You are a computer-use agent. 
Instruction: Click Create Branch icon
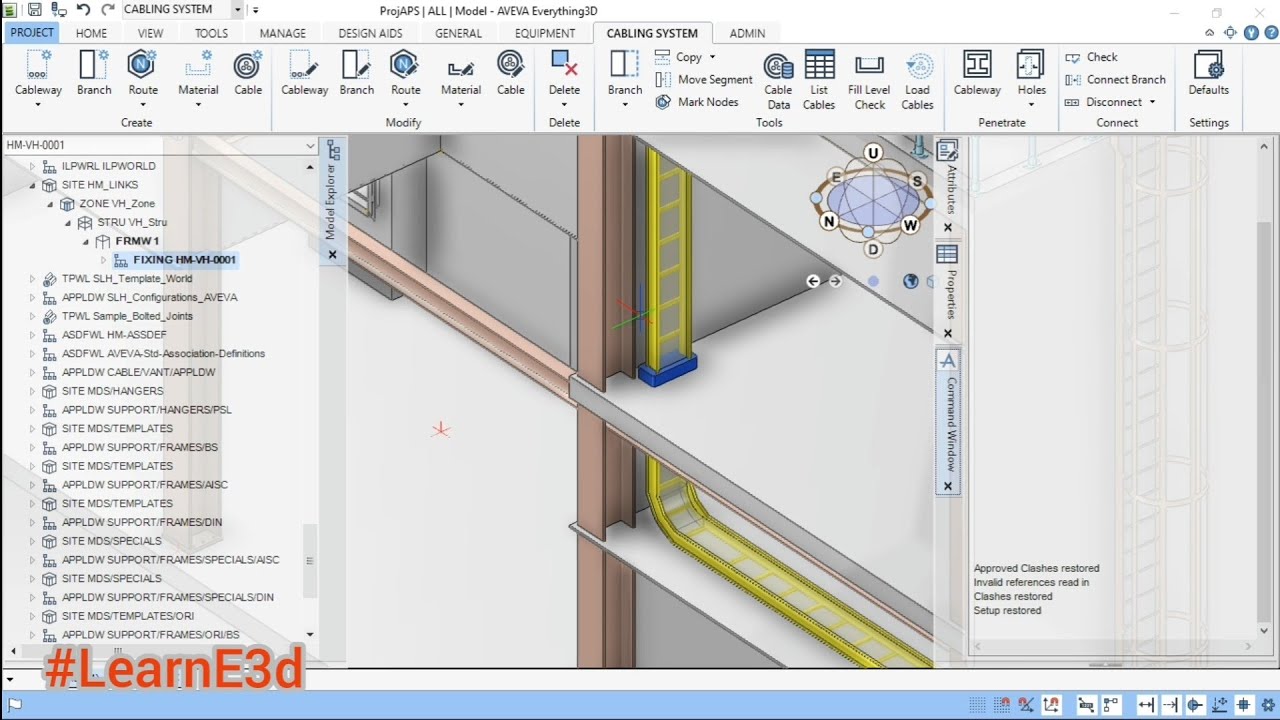coord(94,65)
